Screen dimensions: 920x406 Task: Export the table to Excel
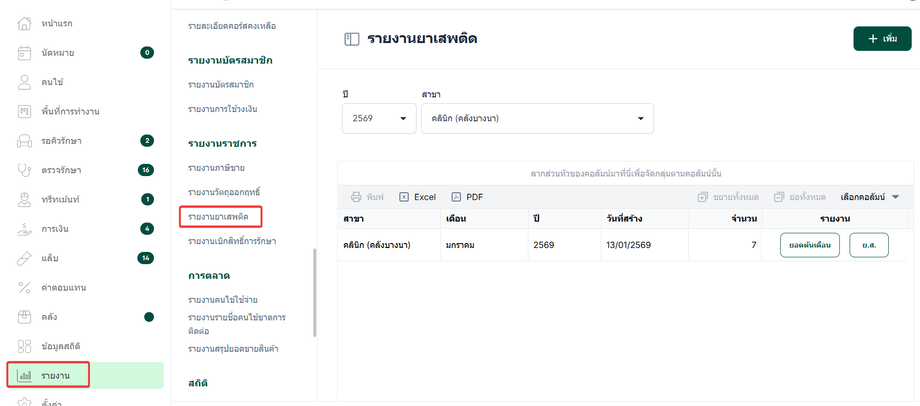418,197
